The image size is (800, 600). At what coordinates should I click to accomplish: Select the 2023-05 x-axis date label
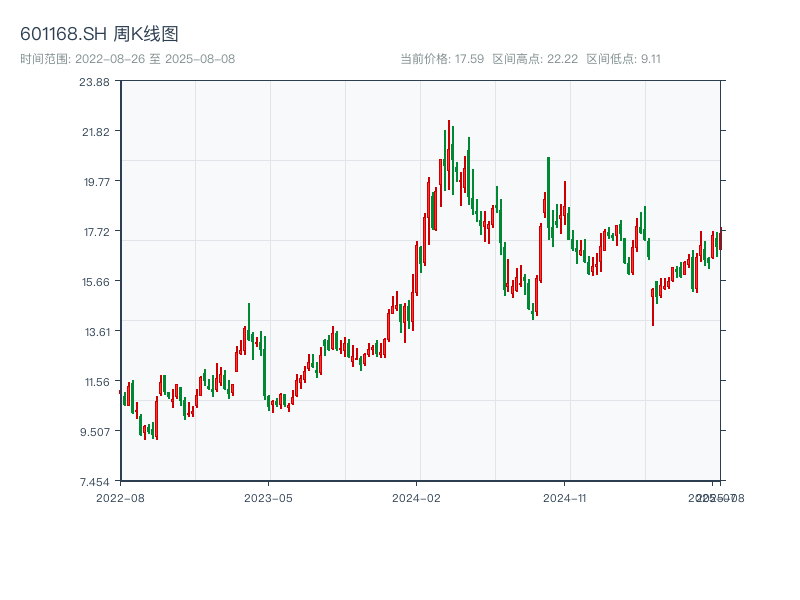tap(269, 497)
